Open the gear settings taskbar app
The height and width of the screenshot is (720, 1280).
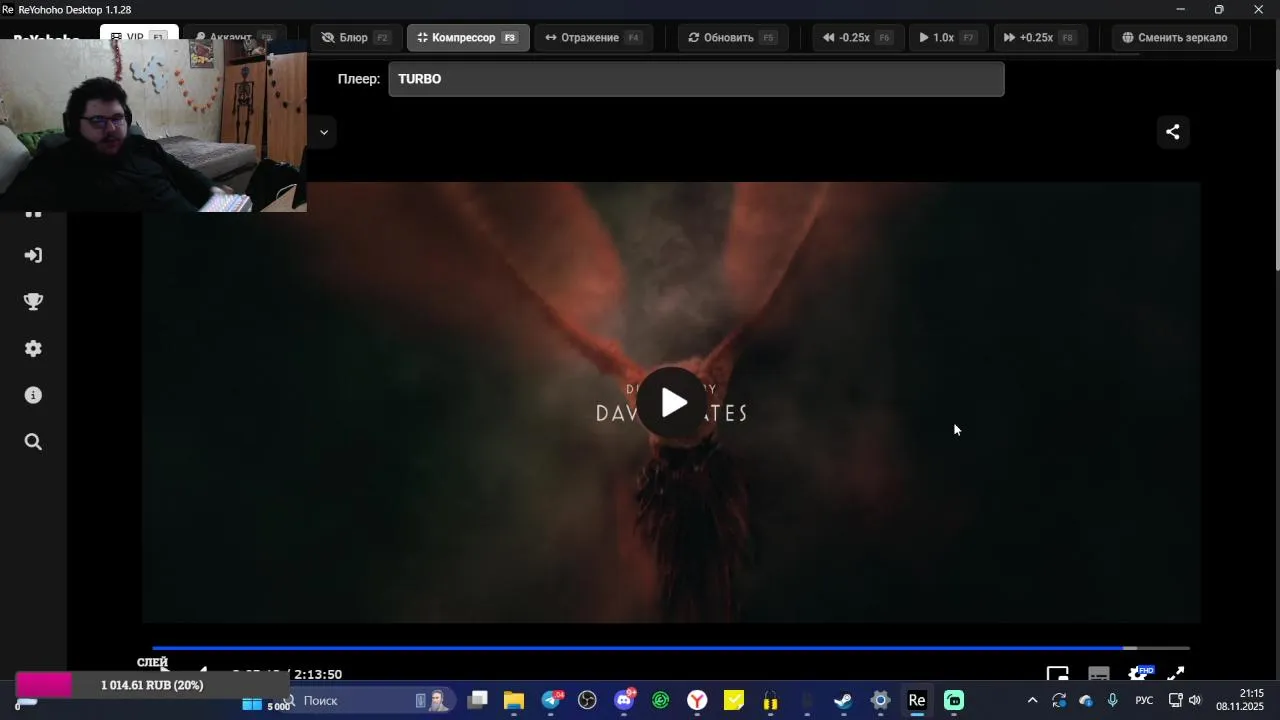click(x=880, y=701)
